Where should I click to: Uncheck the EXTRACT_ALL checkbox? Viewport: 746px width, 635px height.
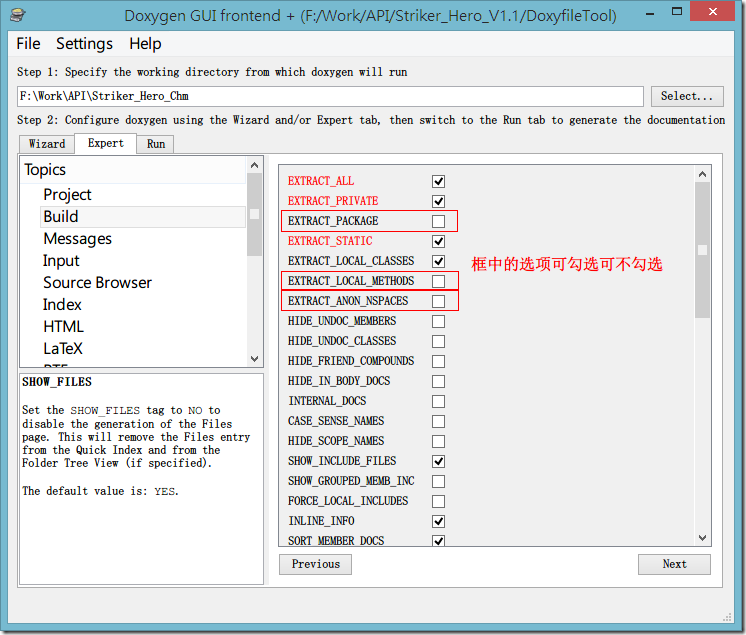click(438, 181)
